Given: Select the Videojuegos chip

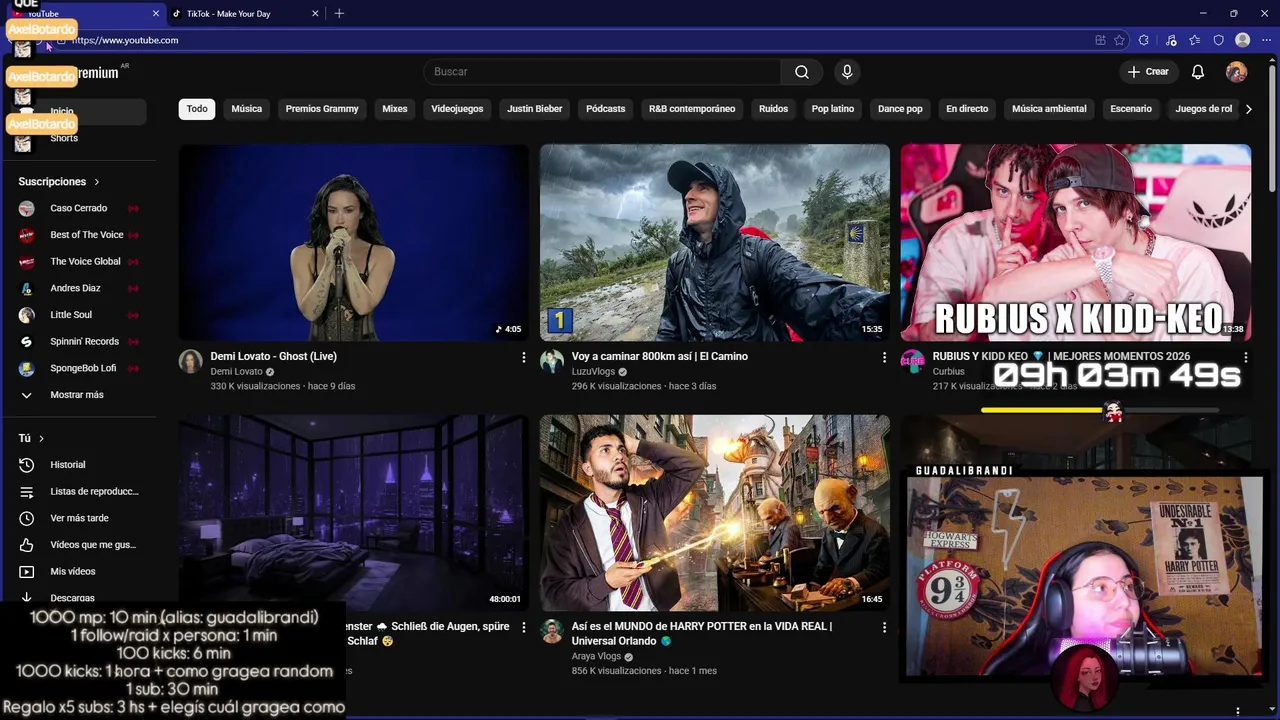Looking at the screenshot, I should 457,109.
